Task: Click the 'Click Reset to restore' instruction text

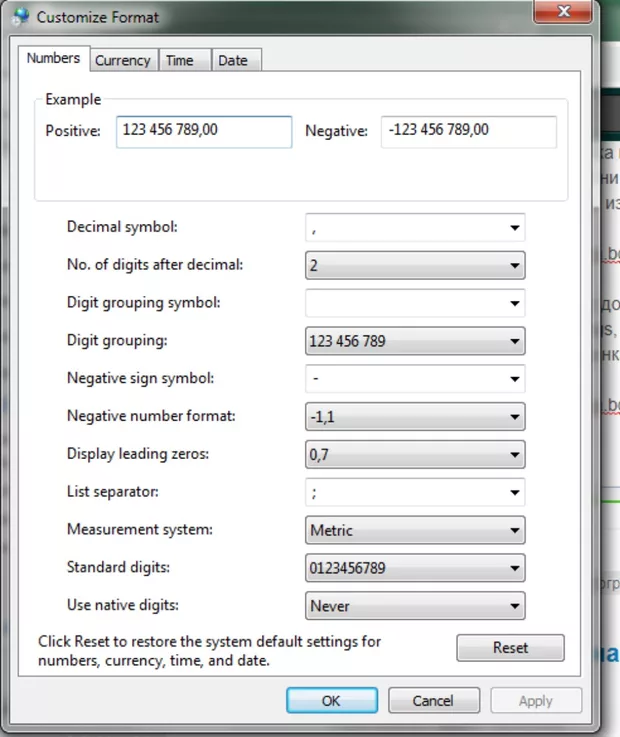Action: [210, 651]
